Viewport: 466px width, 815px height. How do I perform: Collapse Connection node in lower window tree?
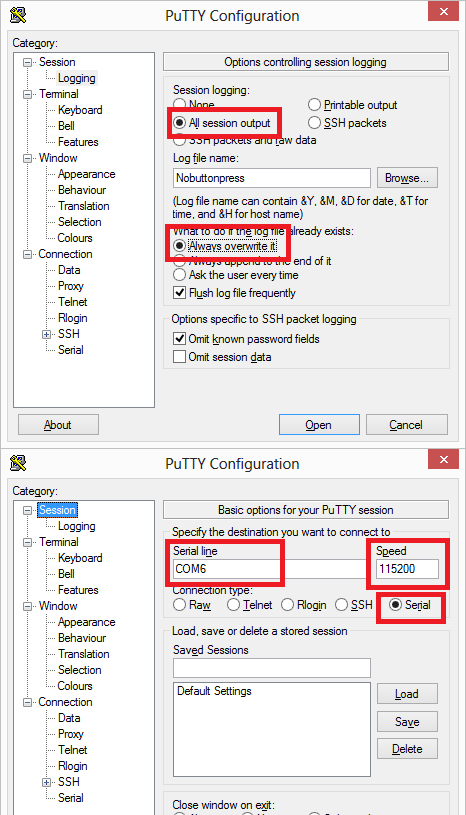[x=27, y=703]
